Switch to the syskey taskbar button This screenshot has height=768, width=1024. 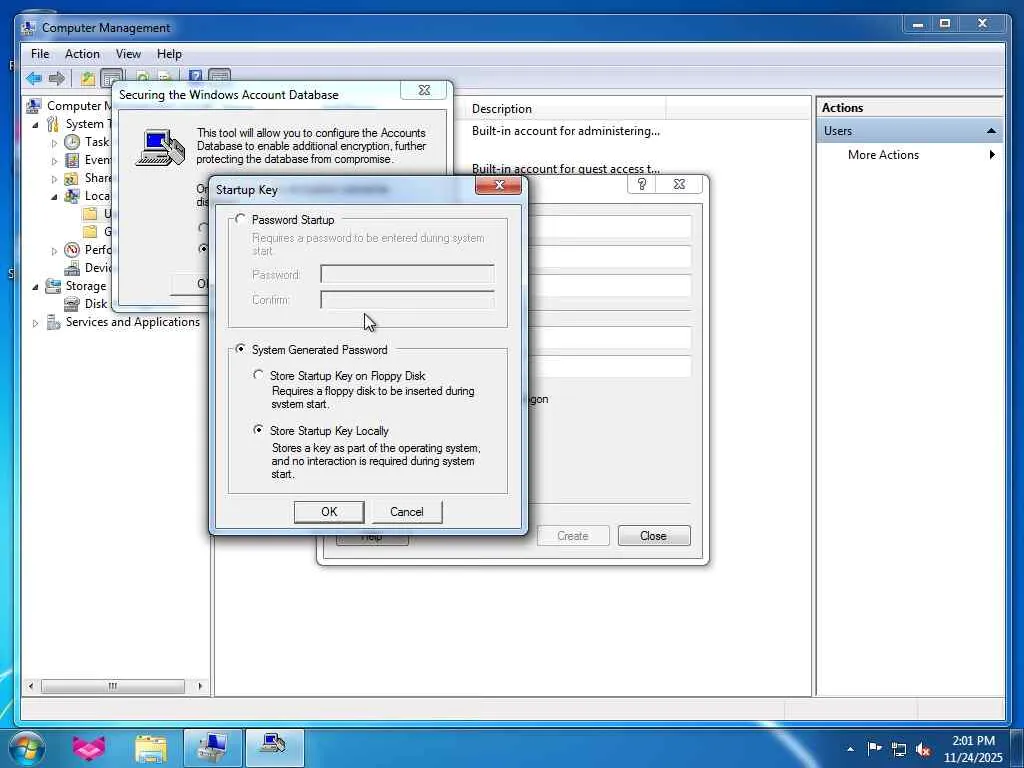[275, 748]
